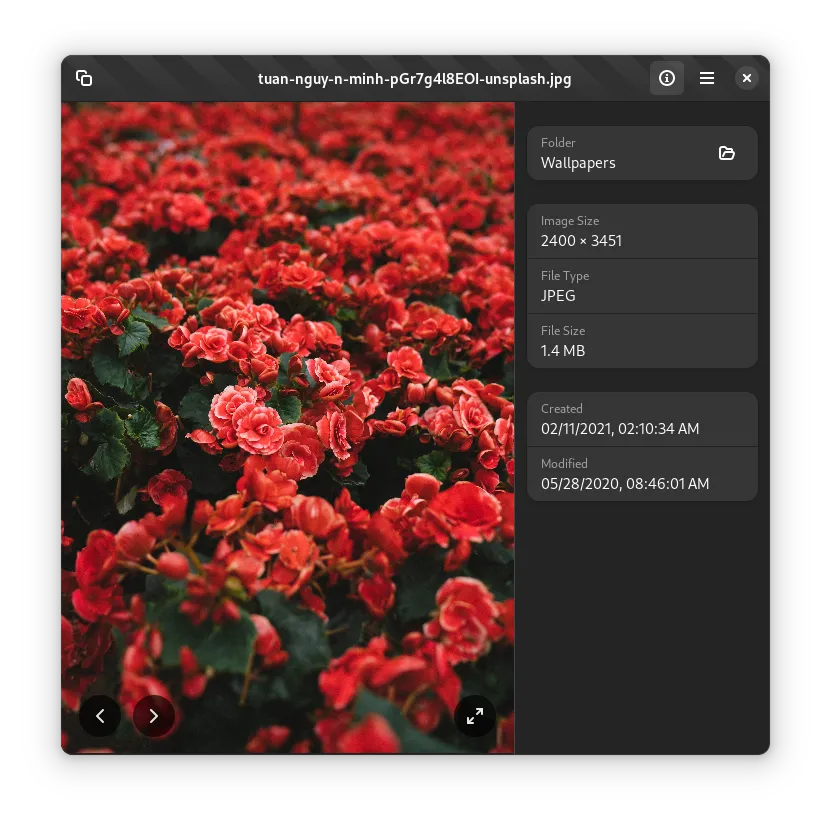Click the empty area below the Modified row

642,620
